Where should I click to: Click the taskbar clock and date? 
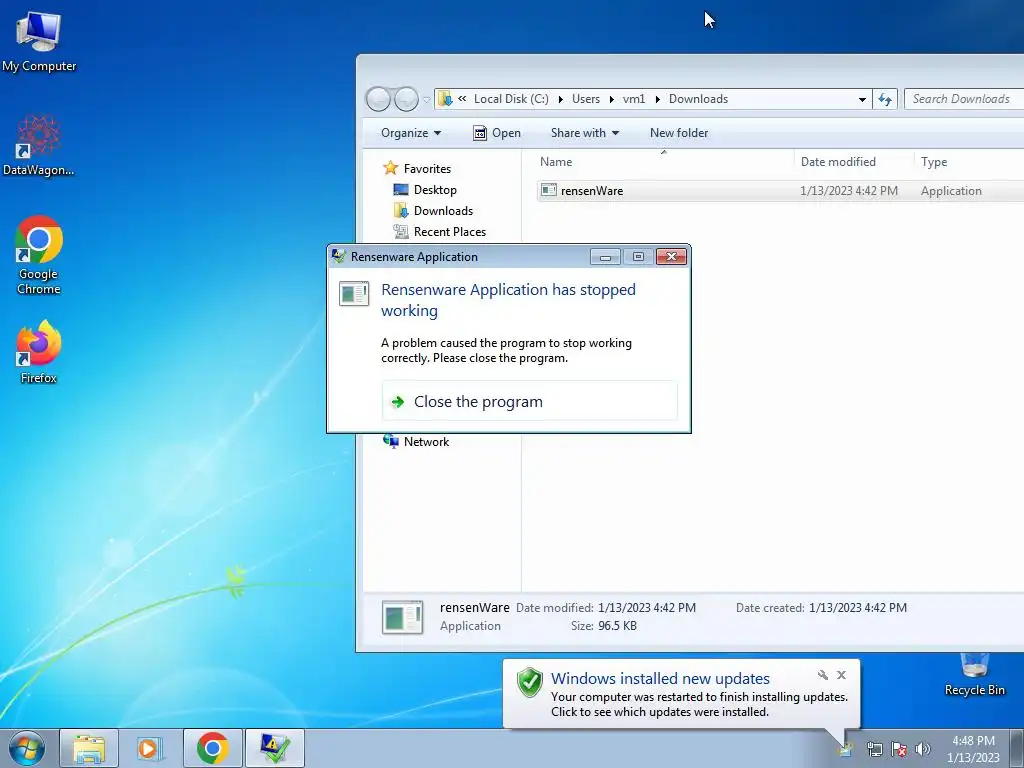click(973, 749)
